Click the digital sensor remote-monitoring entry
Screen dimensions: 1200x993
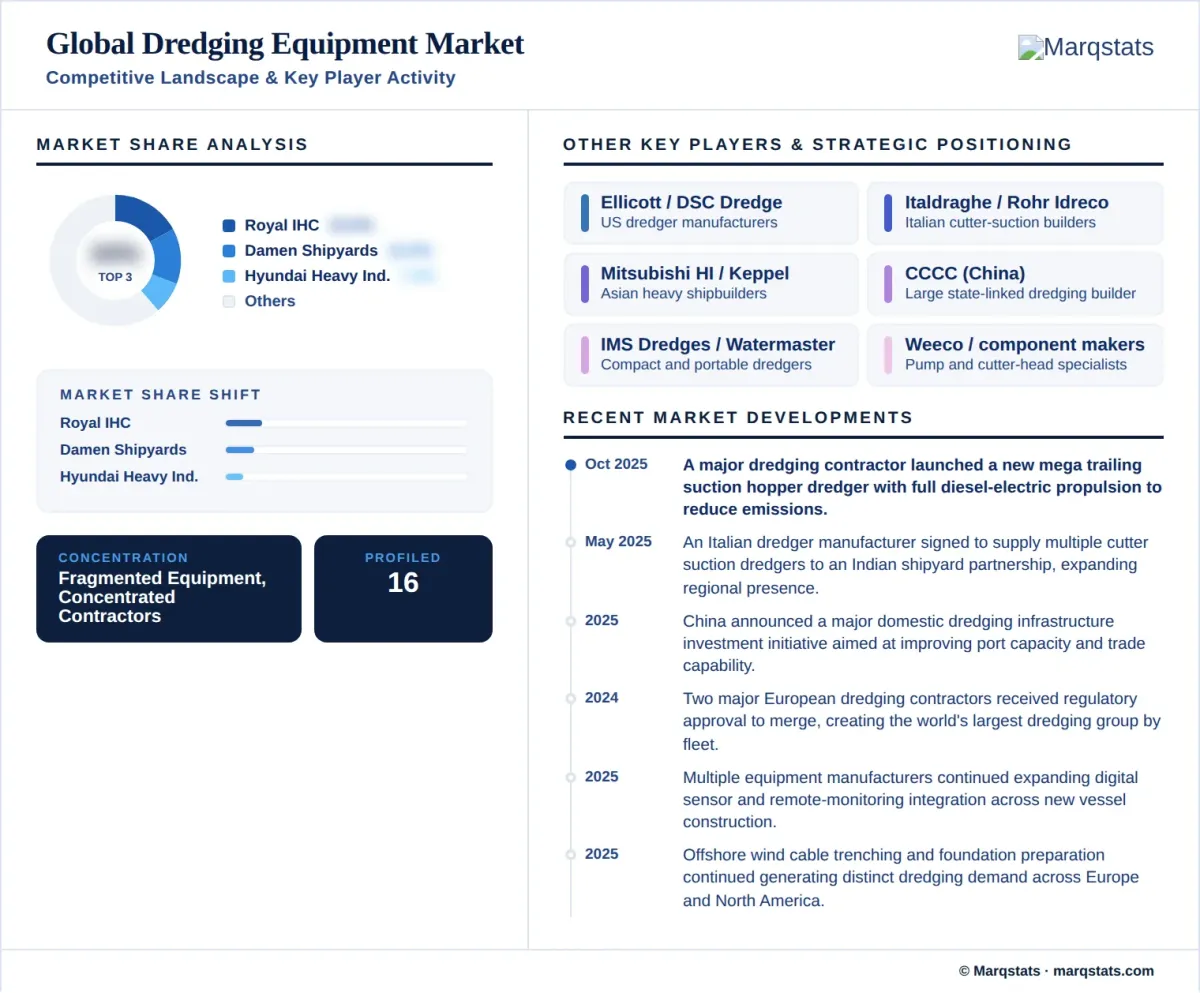[x=910, y=799]
